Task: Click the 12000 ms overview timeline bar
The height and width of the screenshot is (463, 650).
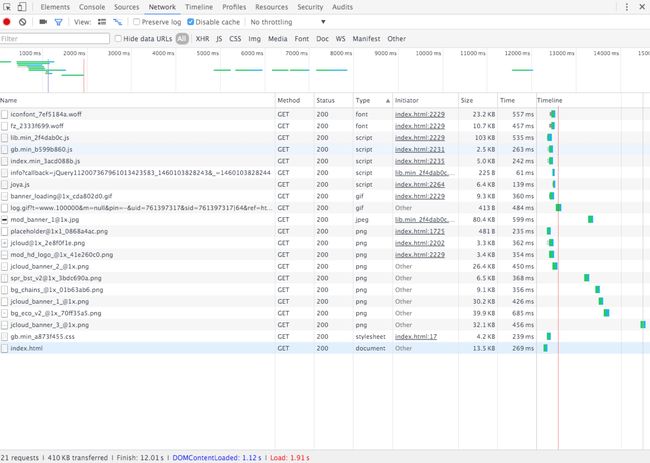Action: (522, 70)
